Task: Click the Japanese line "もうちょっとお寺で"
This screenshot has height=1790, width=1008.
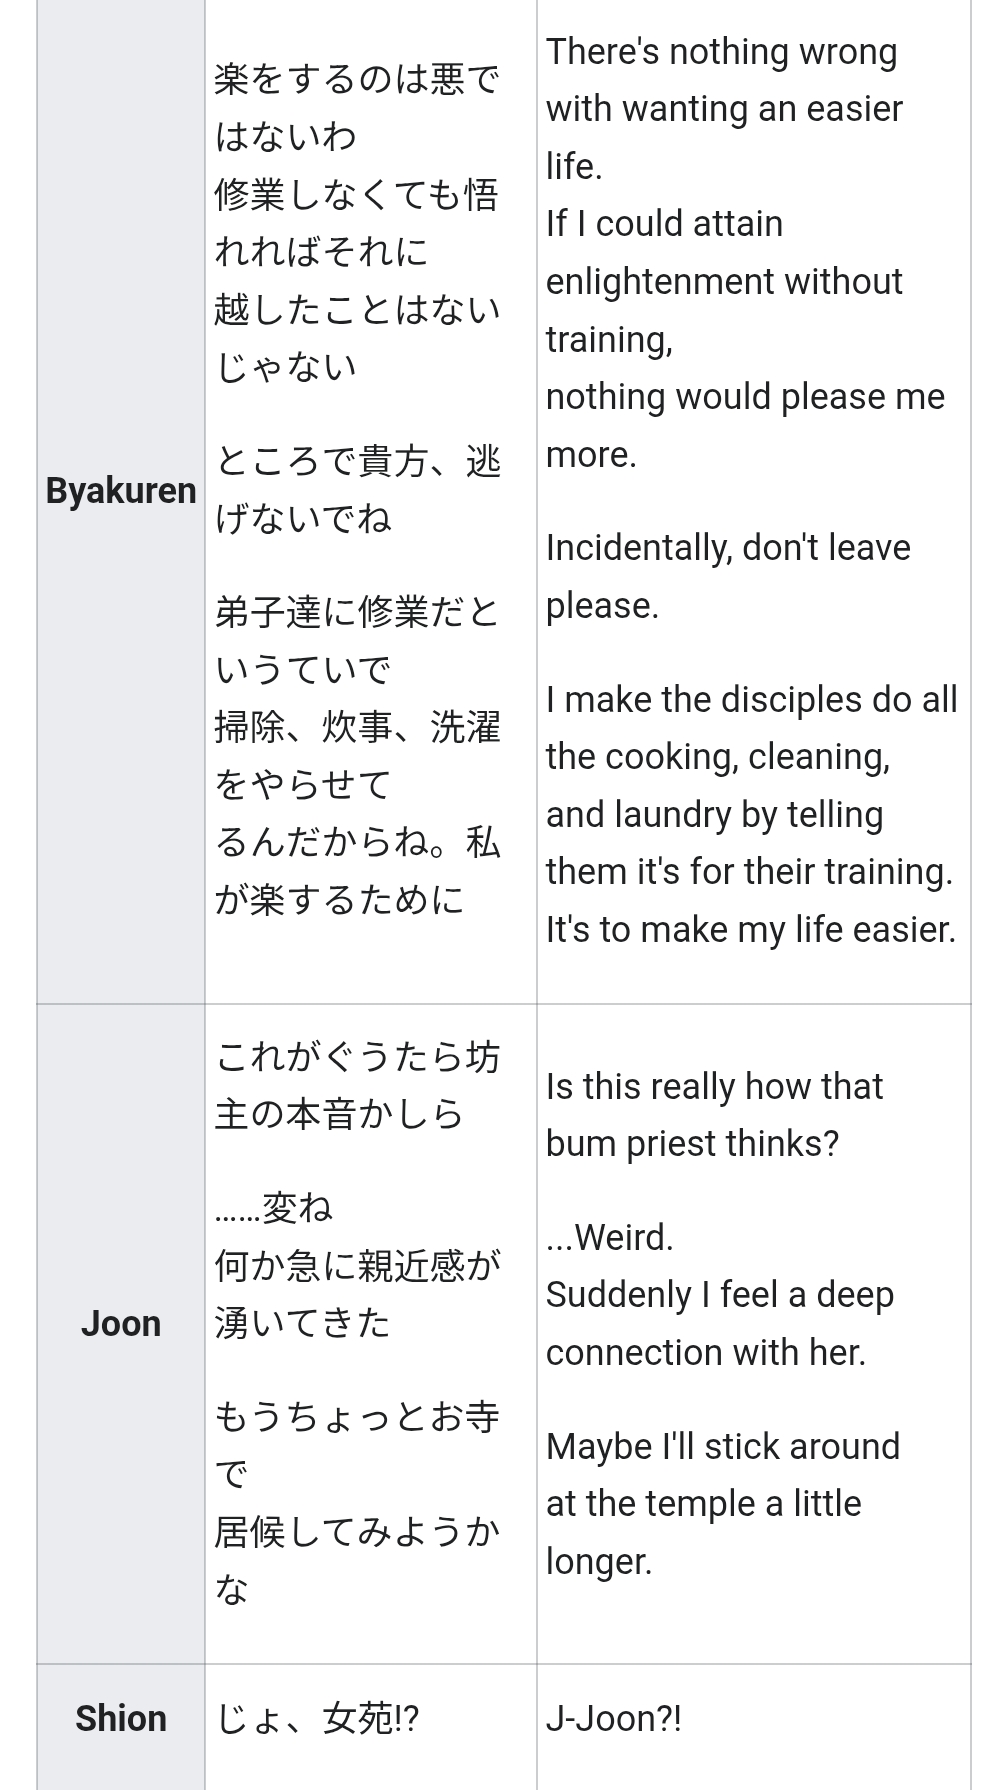Action: pyautogui.click(x=357, y=1416)
